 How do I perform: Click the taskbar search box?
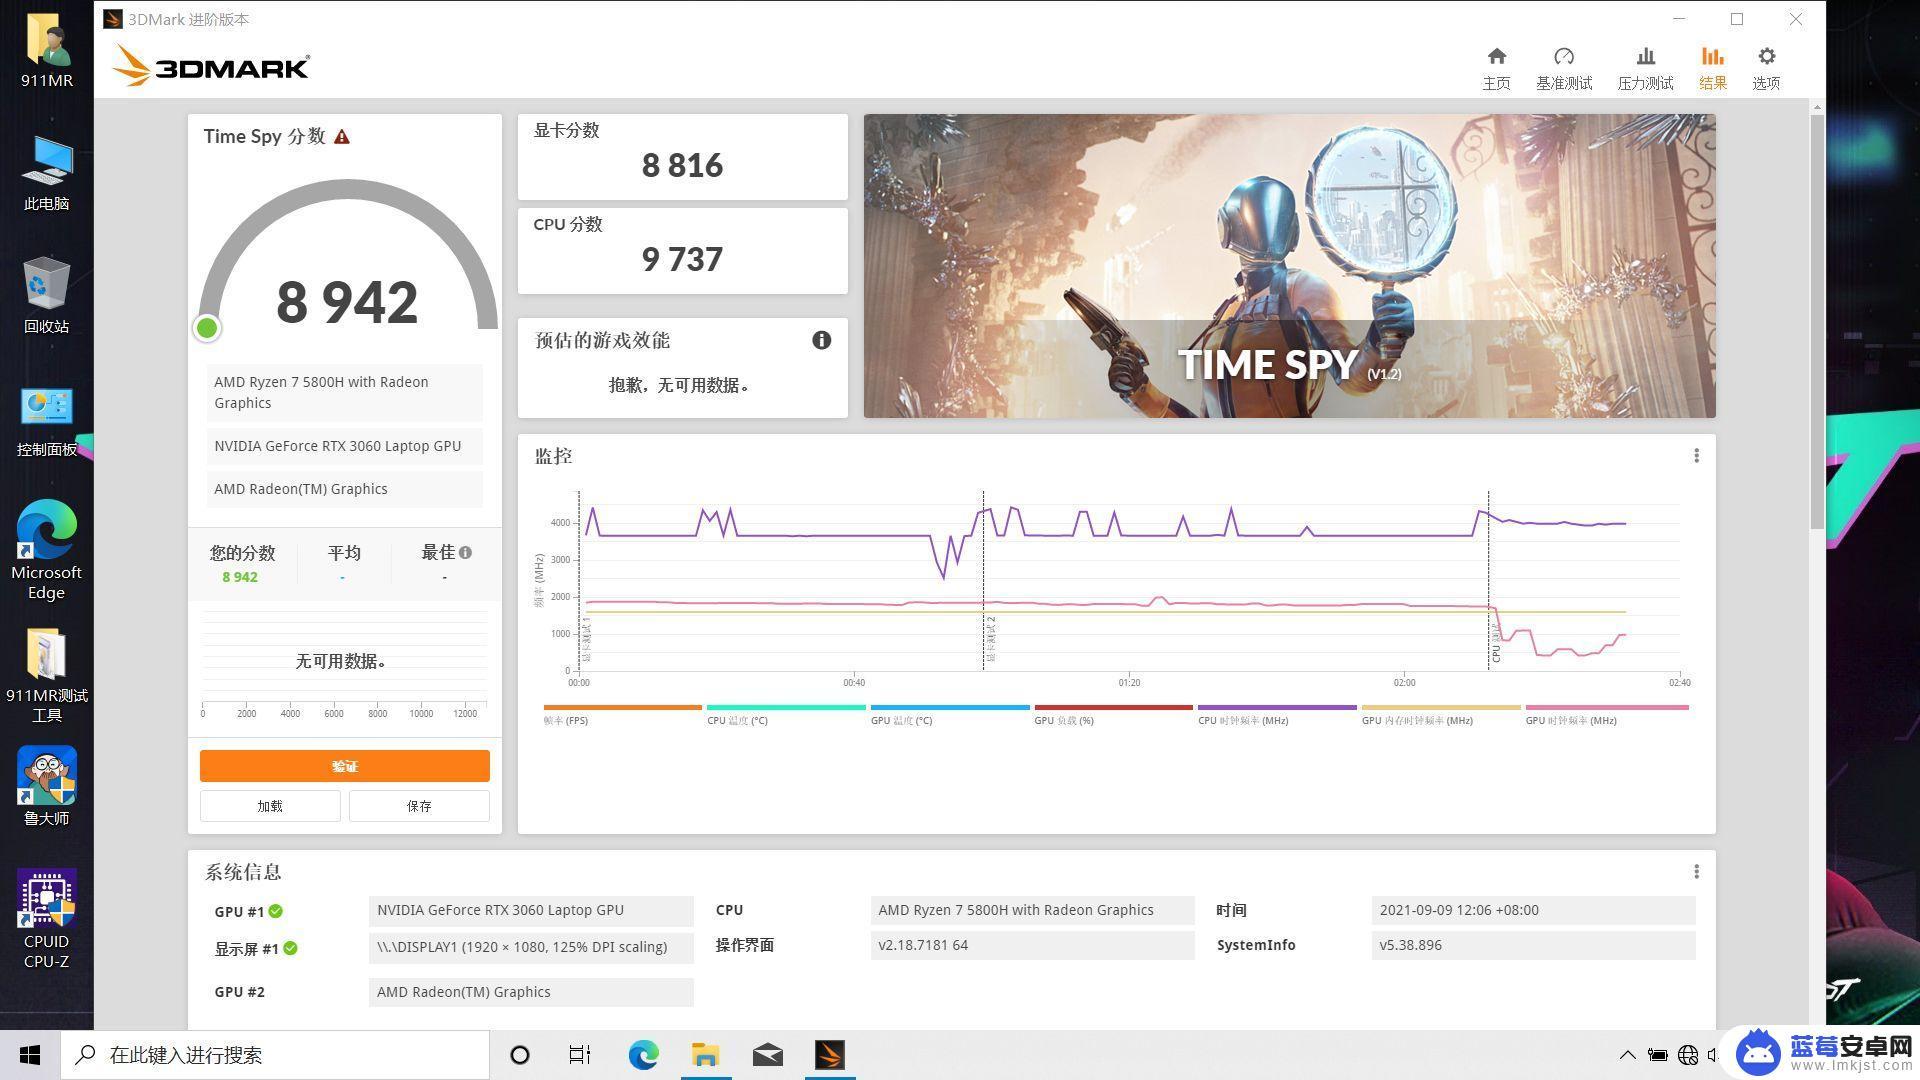[x=275, y=1055]
